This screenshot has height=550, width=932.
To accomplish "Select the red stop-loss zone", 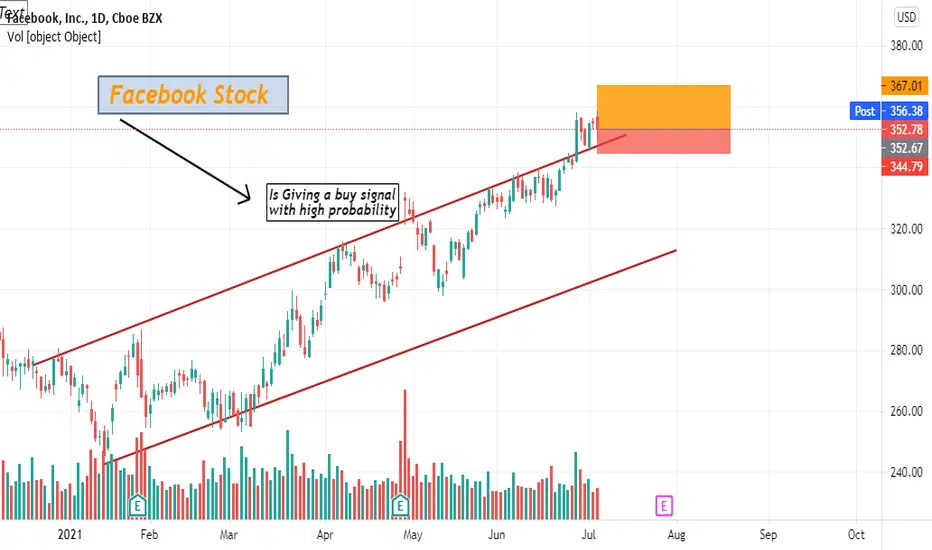I will pyautogui.click(x=663, y=142).
